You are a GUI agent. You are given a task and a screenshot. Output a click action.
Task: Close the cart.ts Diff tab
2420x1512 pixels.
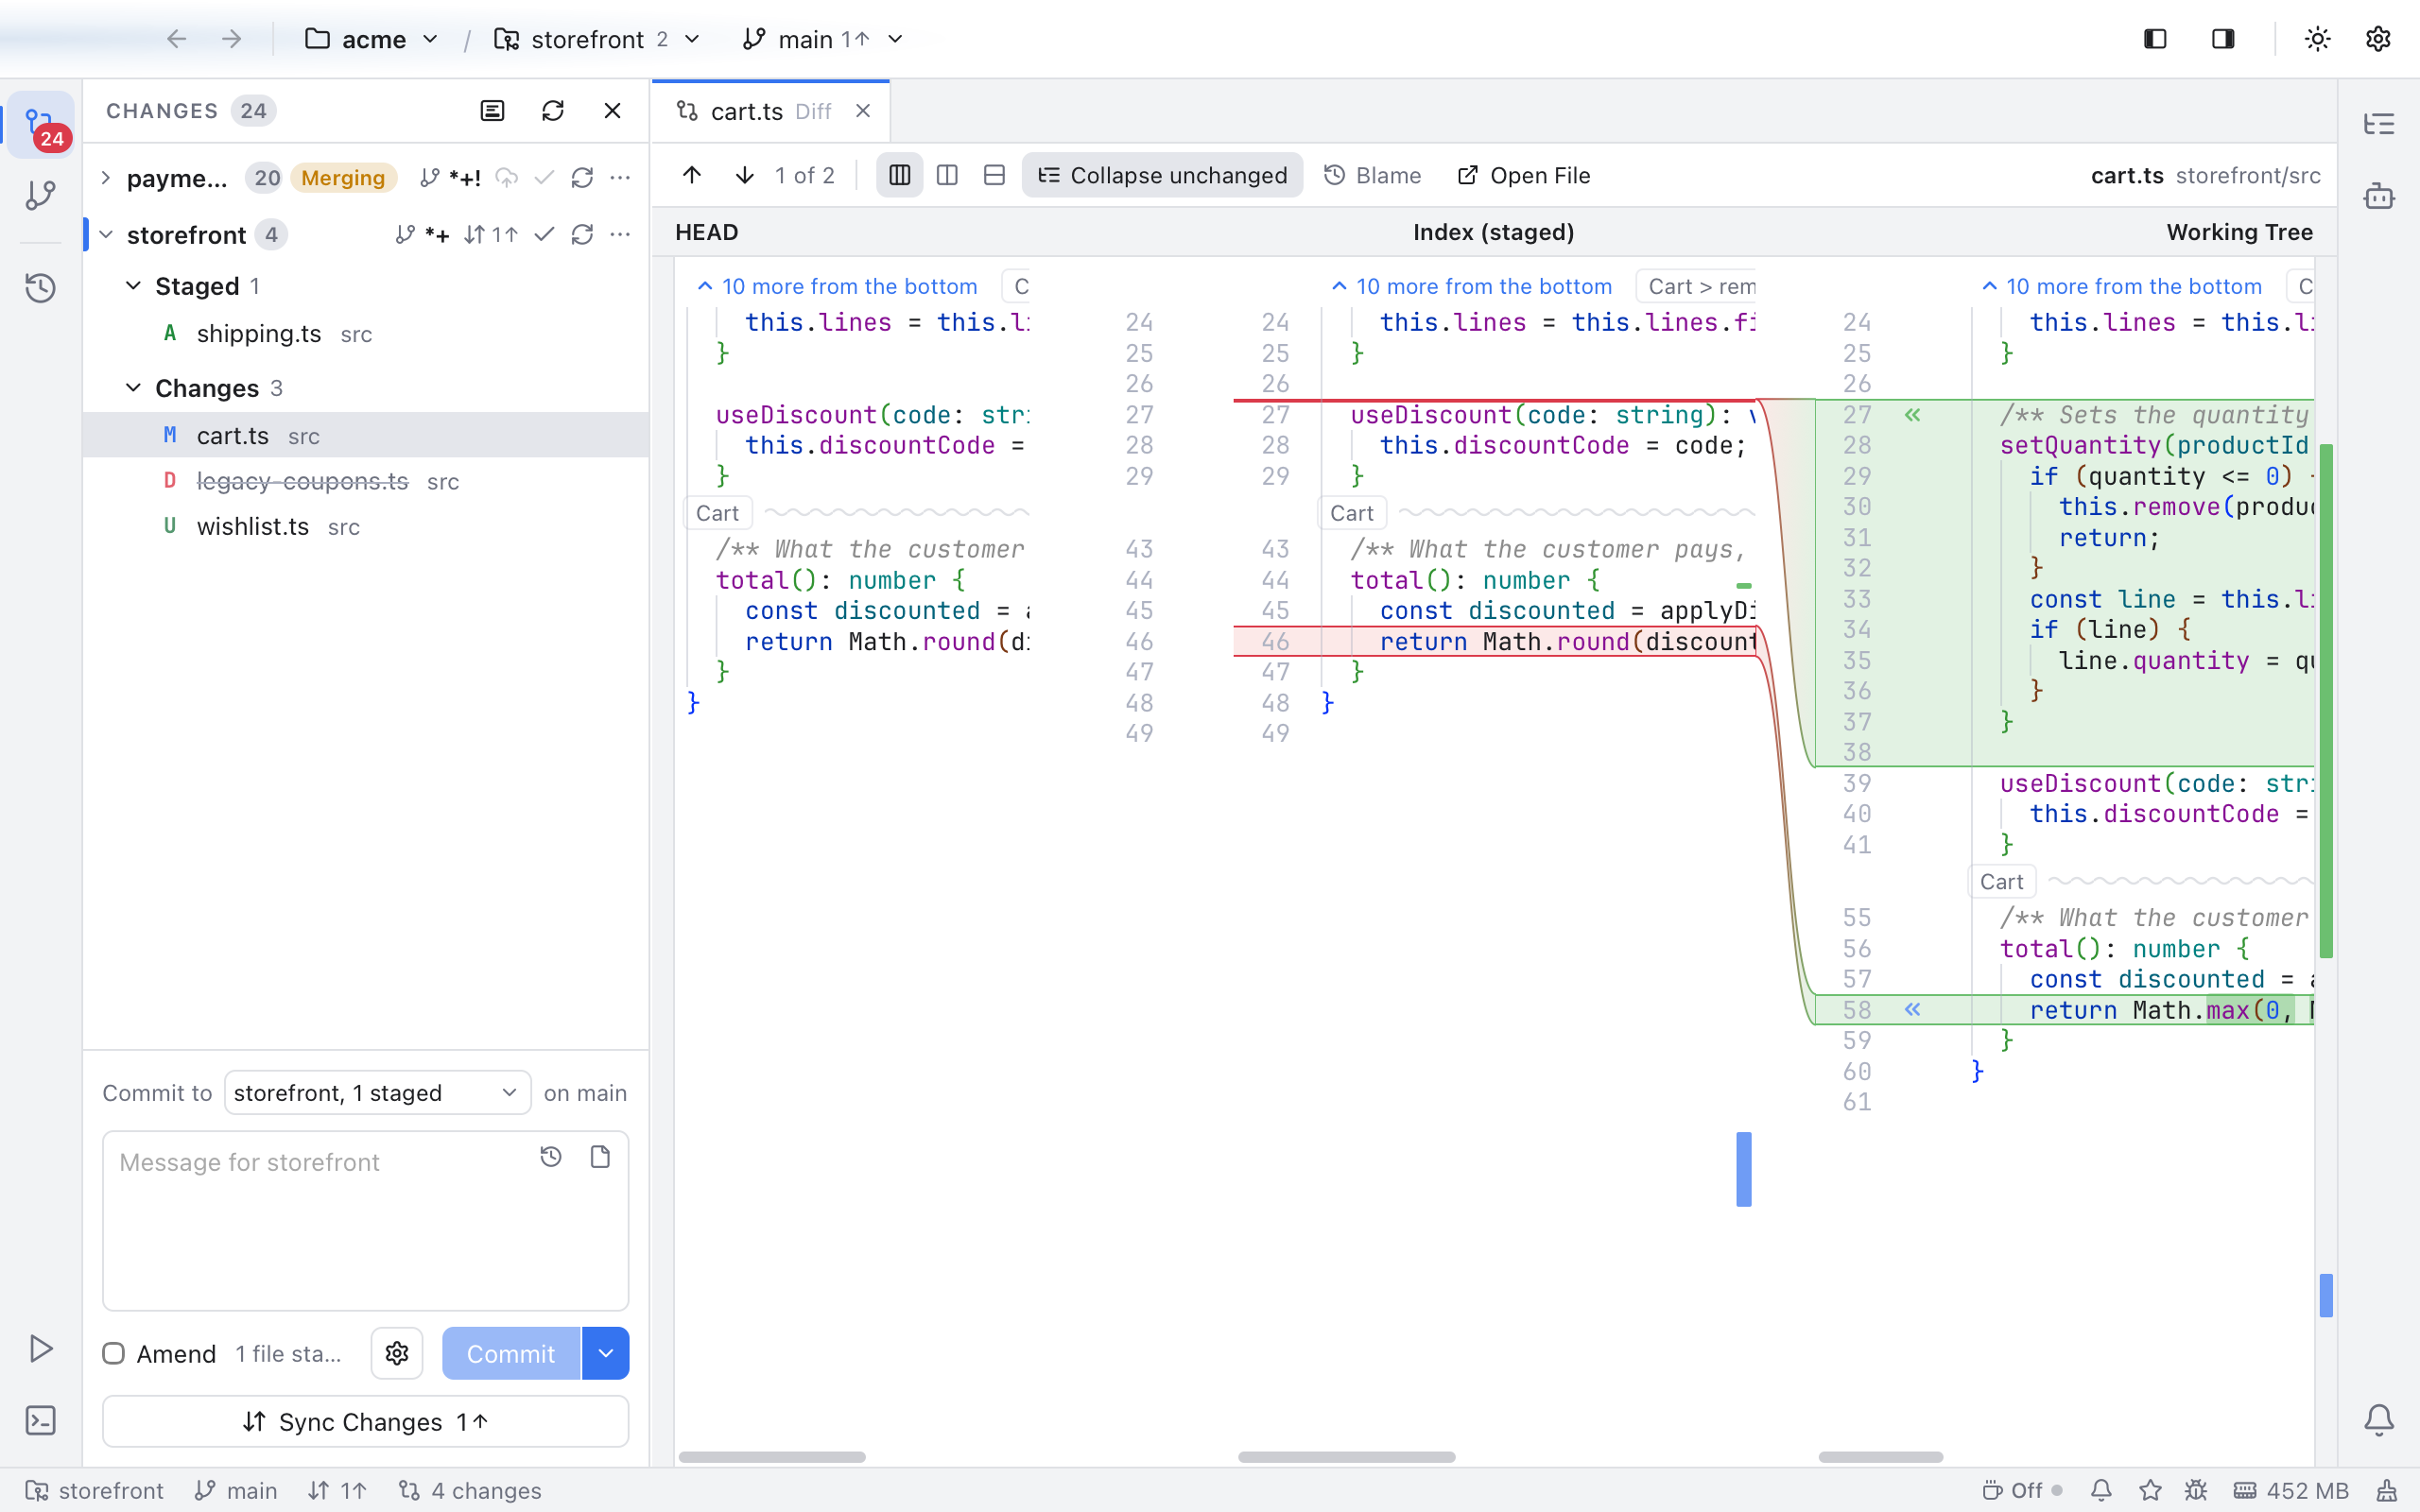(x=863, y=111)
